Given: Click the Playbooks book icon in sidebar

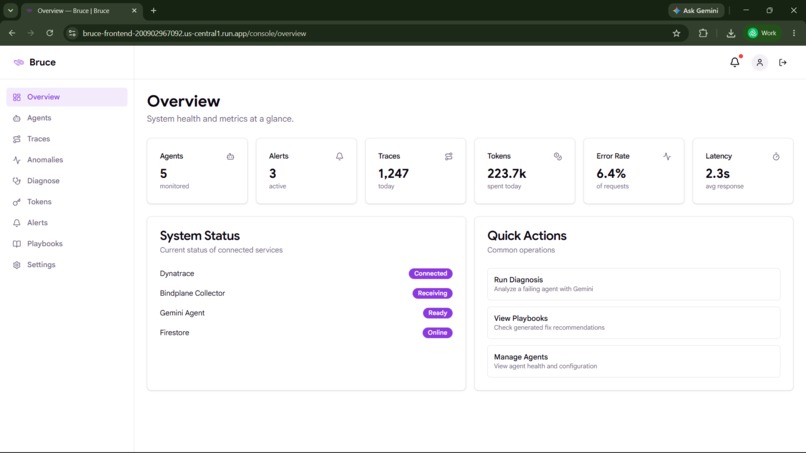Looking at the screenshot, I should (x=17, y=244).
